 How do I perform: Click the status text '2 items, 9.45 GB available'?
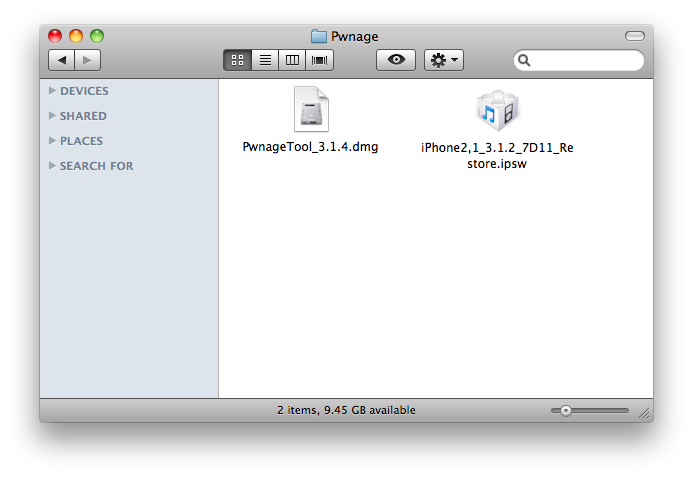(x=346, y=410)
